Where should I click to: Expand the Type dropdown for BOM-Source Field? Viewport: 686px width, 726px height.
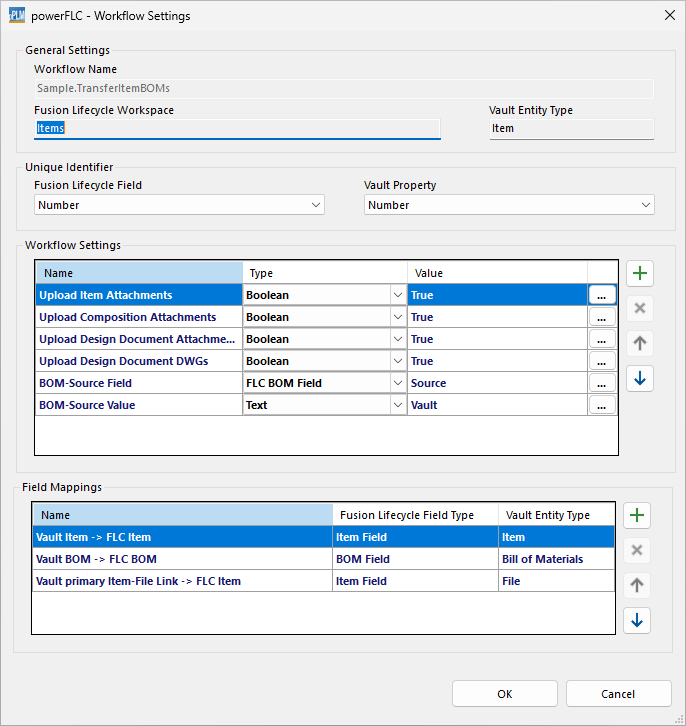pos(397,383)
